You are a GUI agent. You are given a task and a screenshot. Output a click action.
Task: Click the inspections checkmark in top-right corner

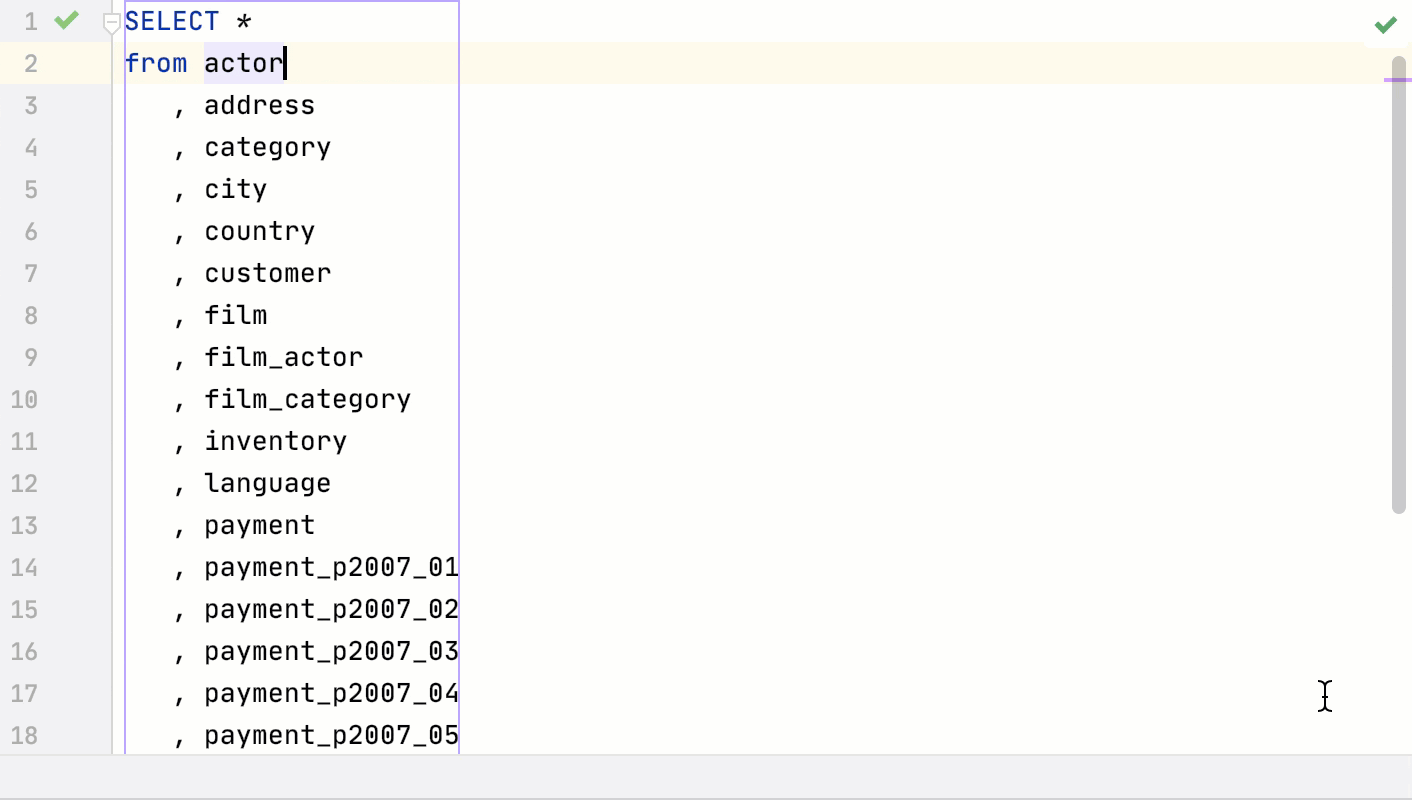point(1385,24)
